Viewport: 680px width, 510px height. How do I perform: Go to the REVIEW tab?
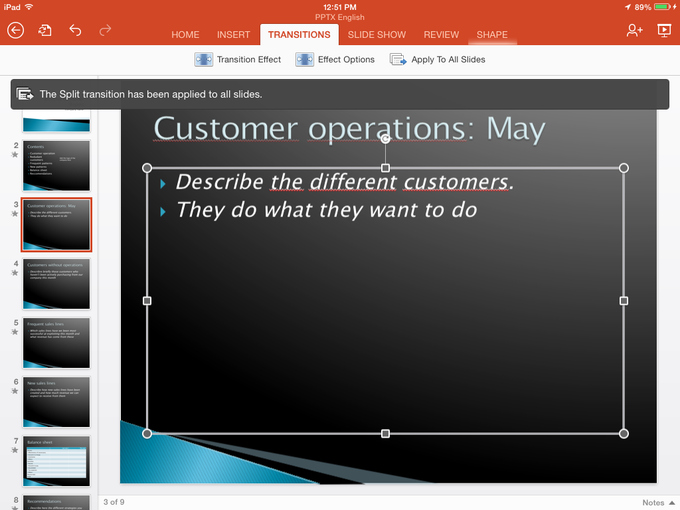441,35
